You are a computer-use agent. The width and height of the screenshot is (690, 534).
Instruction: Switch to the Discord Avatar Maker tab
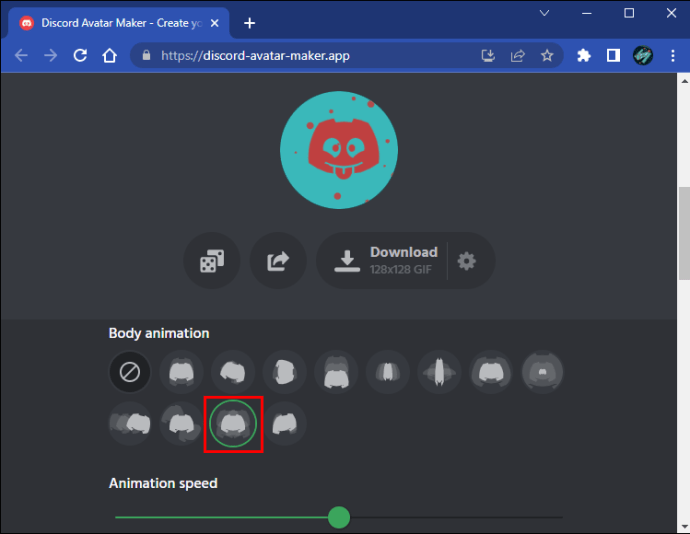119,23
